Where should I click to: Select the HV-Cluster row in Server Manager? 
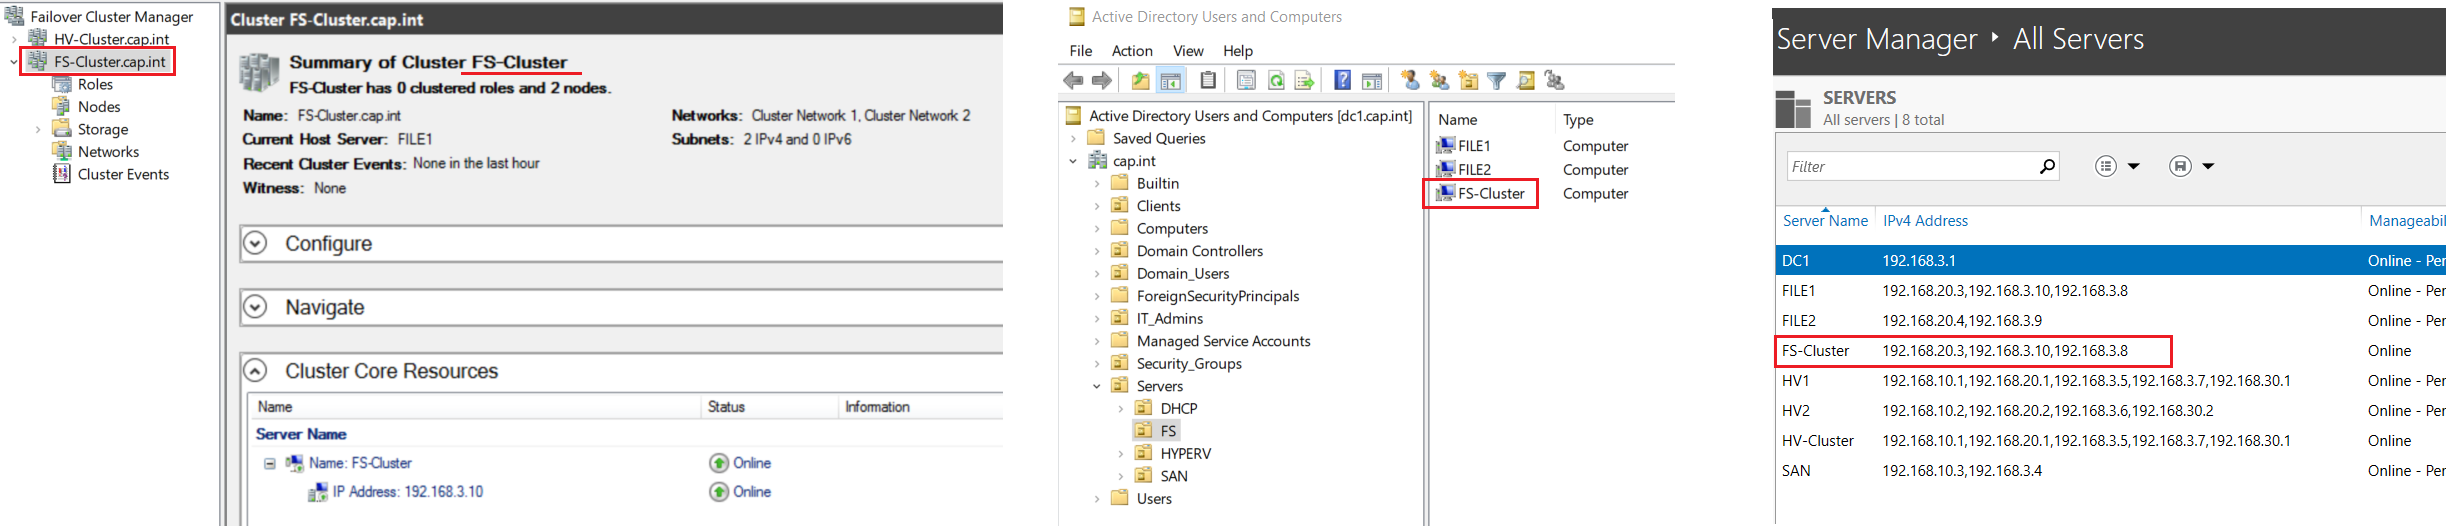(x=2111, y=441)
